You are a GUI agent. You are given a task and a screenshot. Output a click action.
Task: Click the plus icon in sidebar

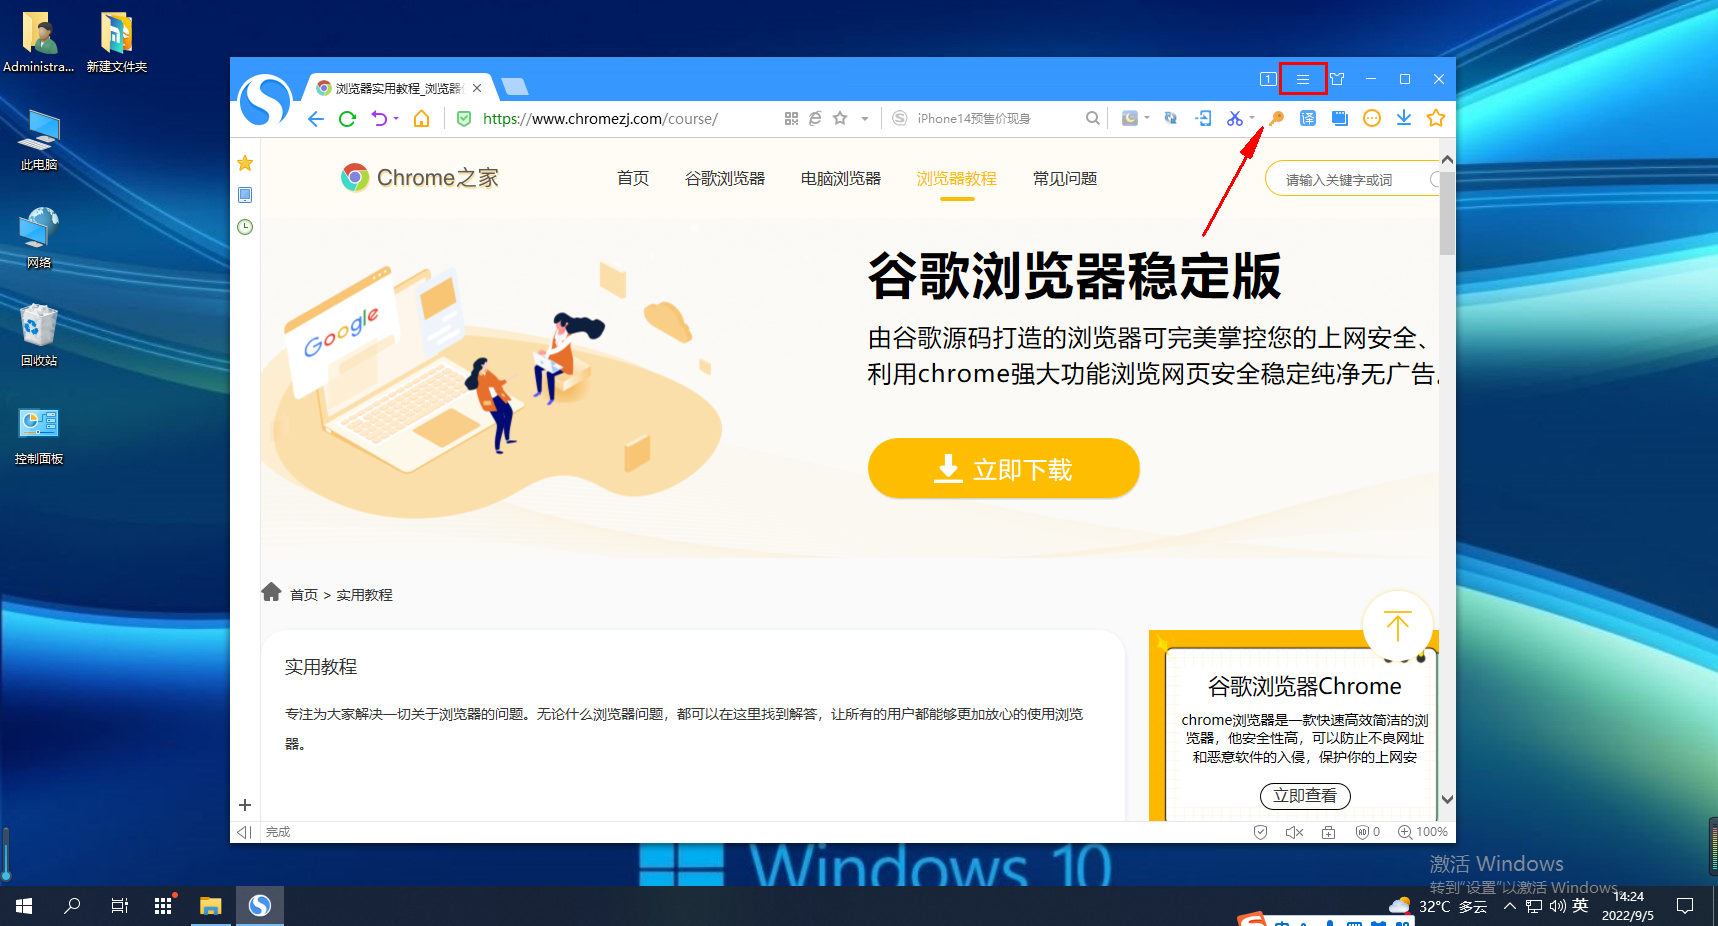245,805
